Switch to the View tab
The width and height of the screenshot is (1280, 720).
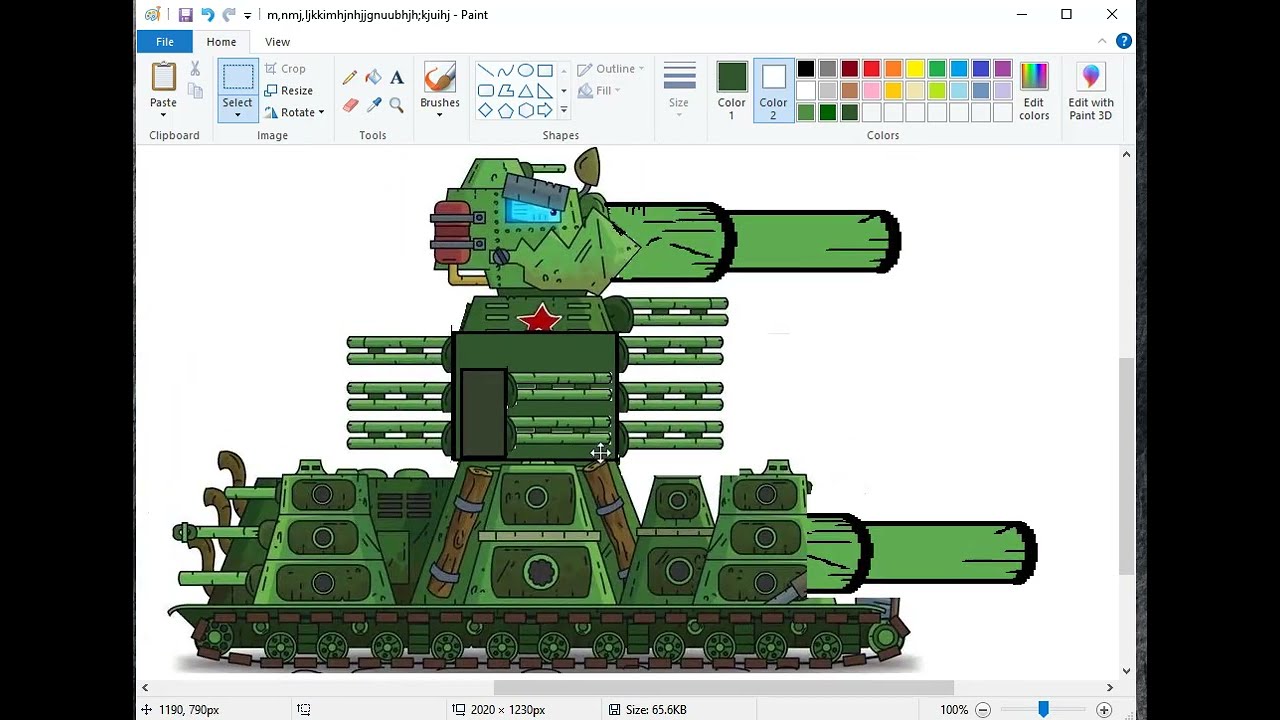(277, 42)
